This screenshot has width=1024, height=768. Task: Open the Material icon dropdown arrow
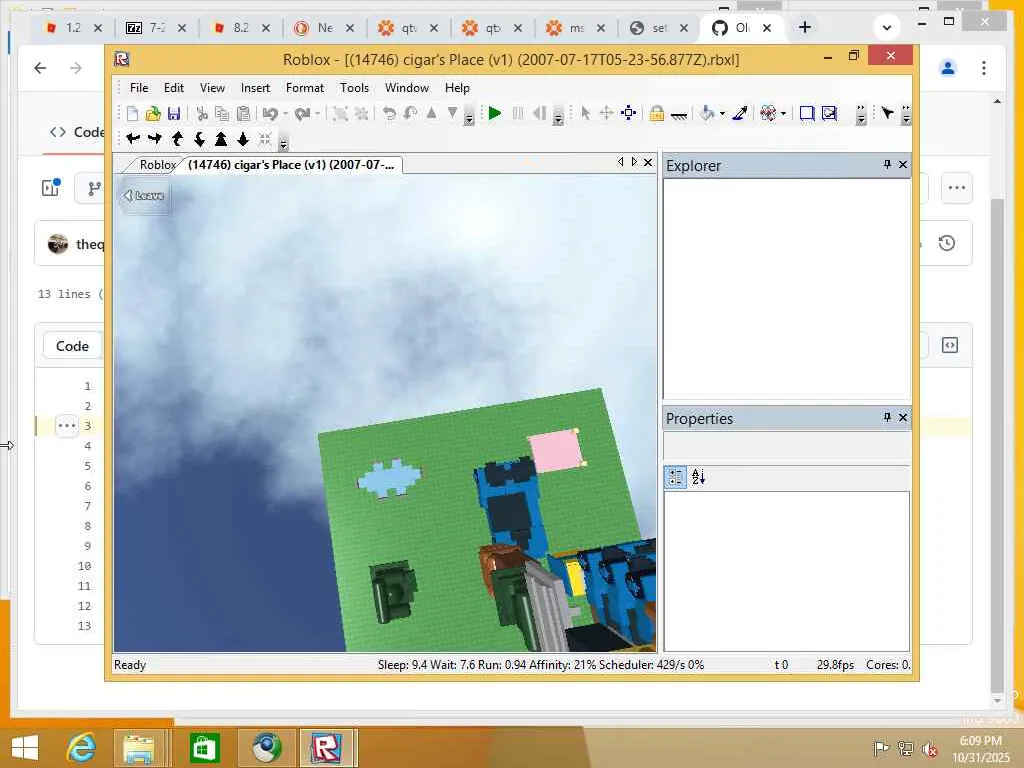(783, 114)
